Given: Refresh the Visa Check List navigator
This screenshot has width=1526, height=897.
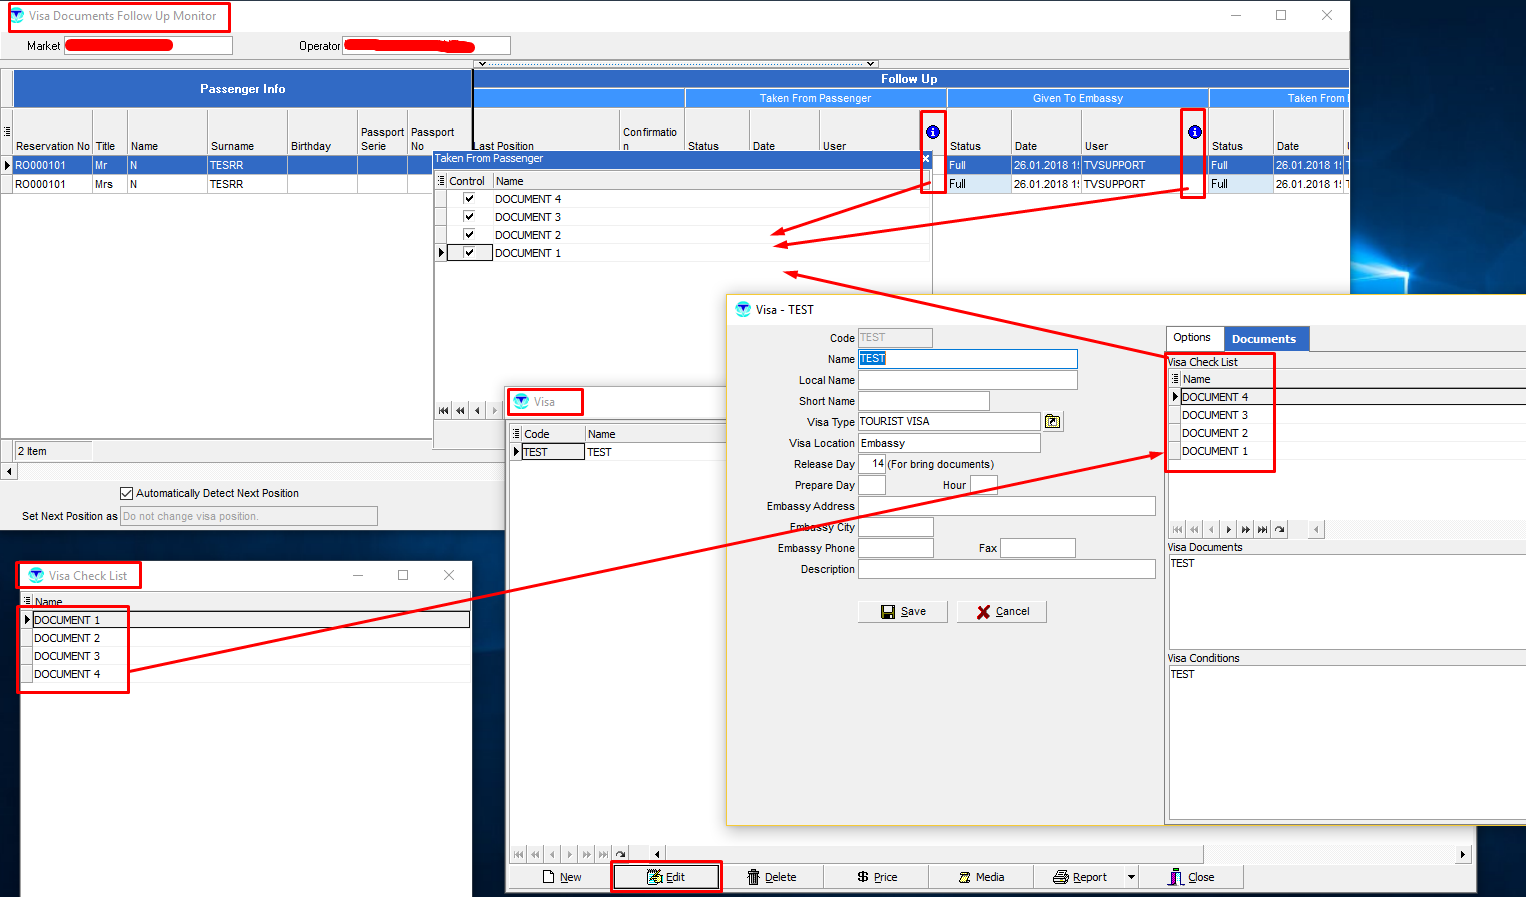Looking at the screenshot, I should click(1279, 530).
